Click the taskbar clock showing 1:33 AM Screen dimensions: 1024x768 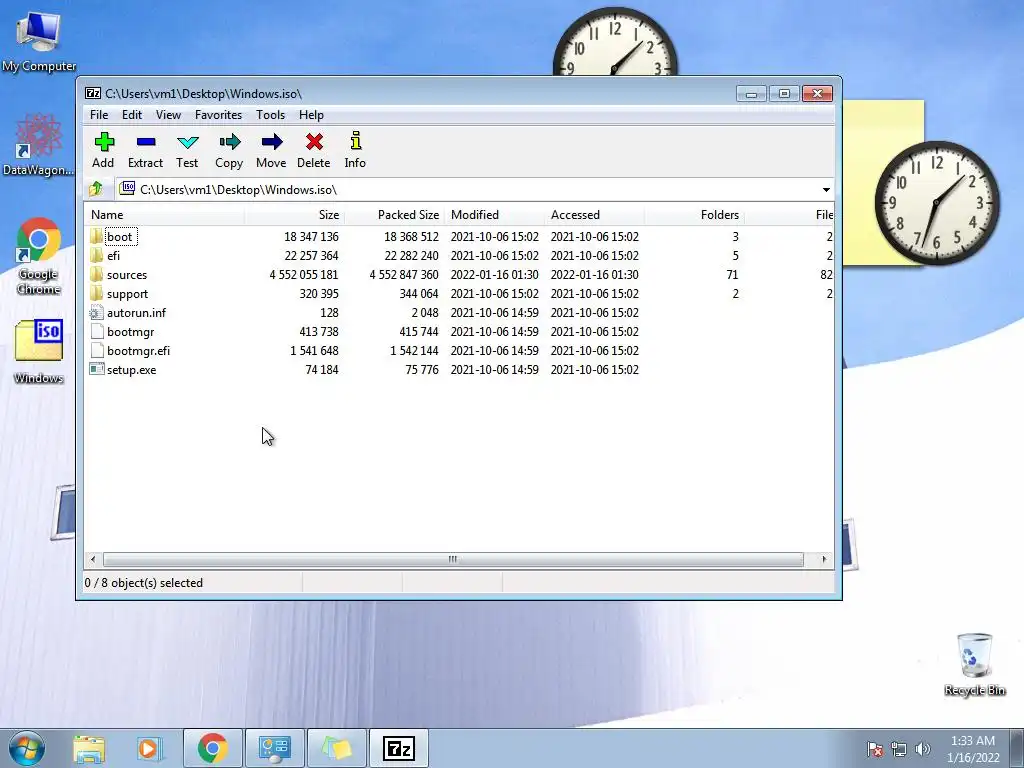973,749
